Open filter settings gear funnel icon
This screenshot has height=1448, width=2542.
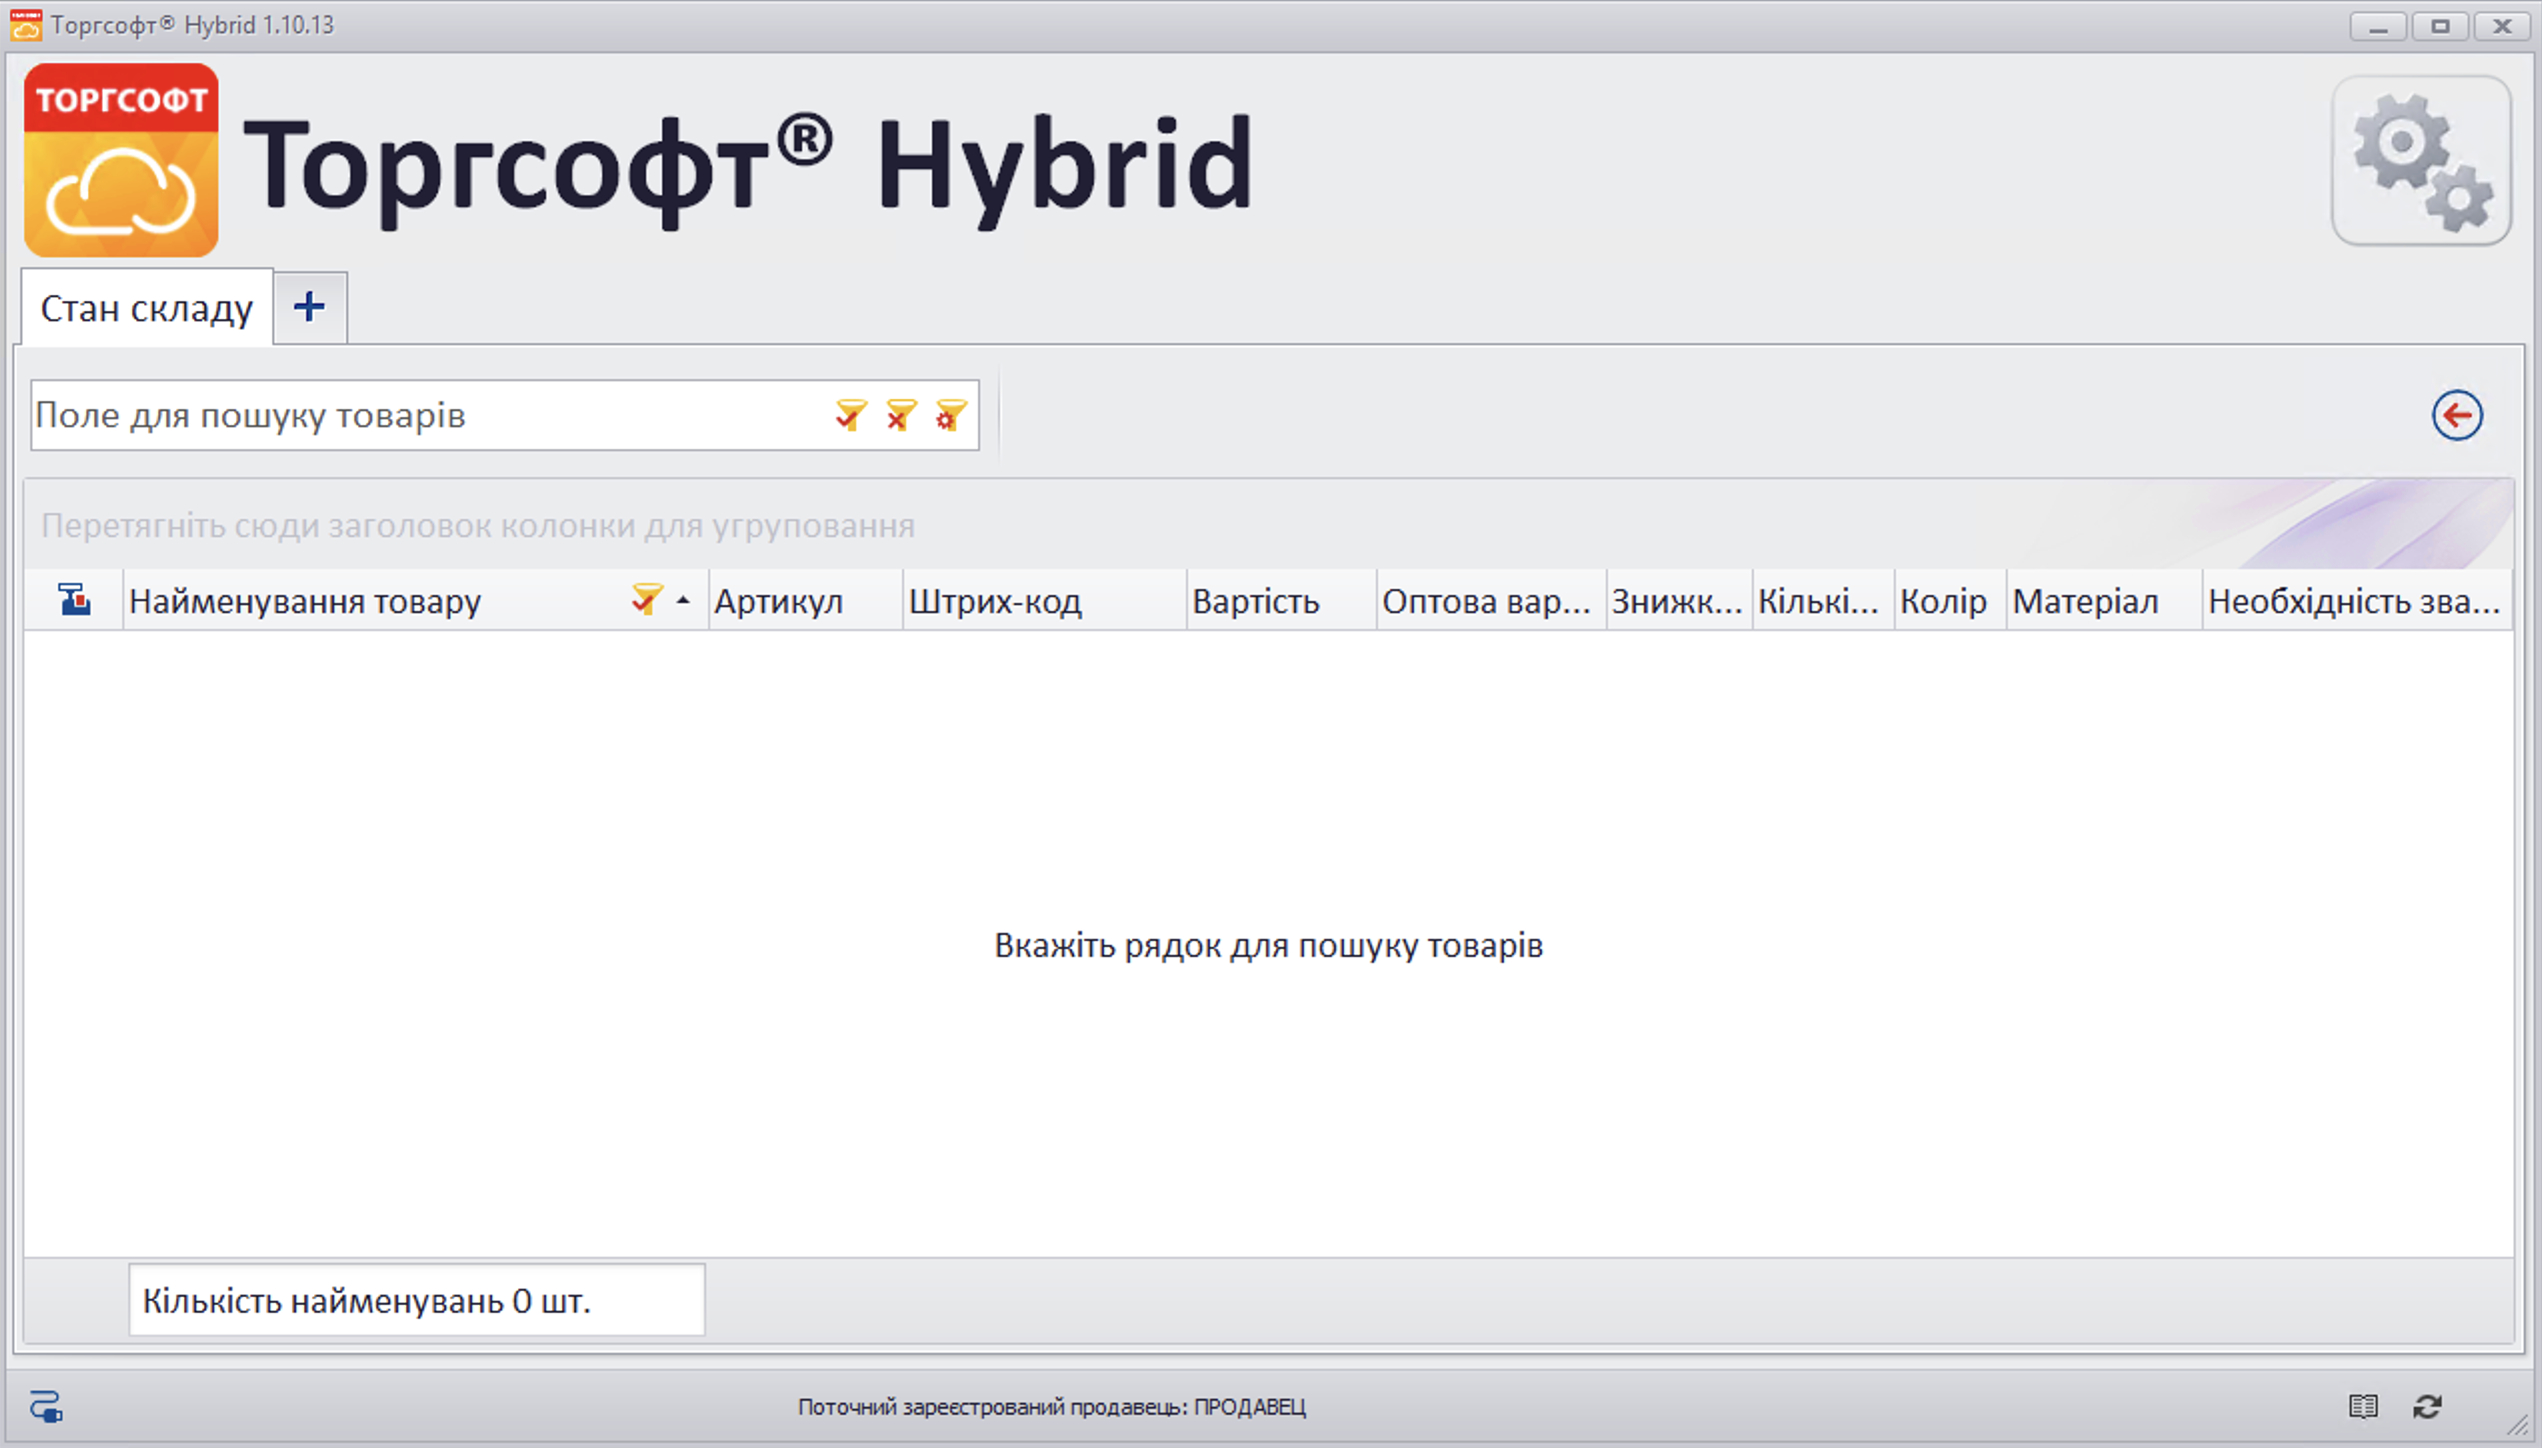click(x=950, y=414)
